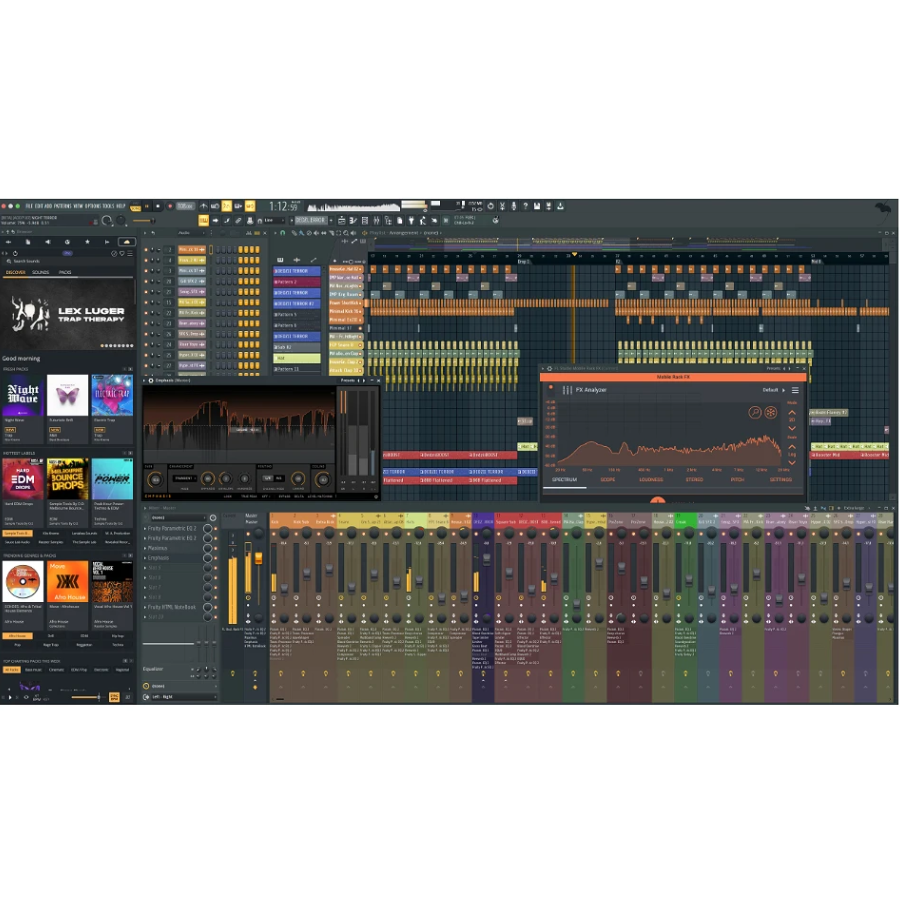This screenshot has height=900, width=900.
Task: Open the FX Analyzer hamburger menu
Action: click(795, 390)
